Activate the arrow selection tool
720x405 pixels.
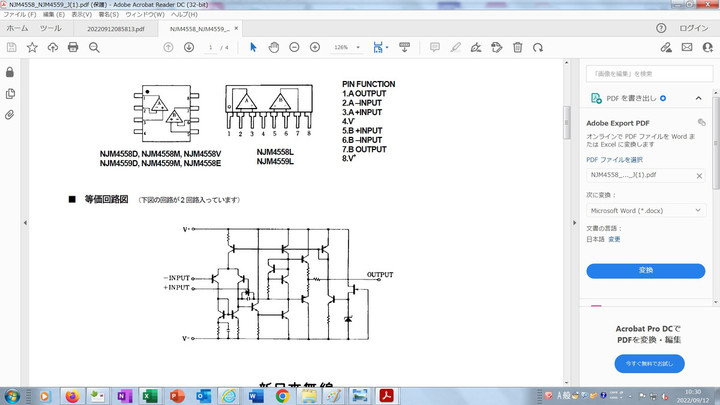click(253, 47)
